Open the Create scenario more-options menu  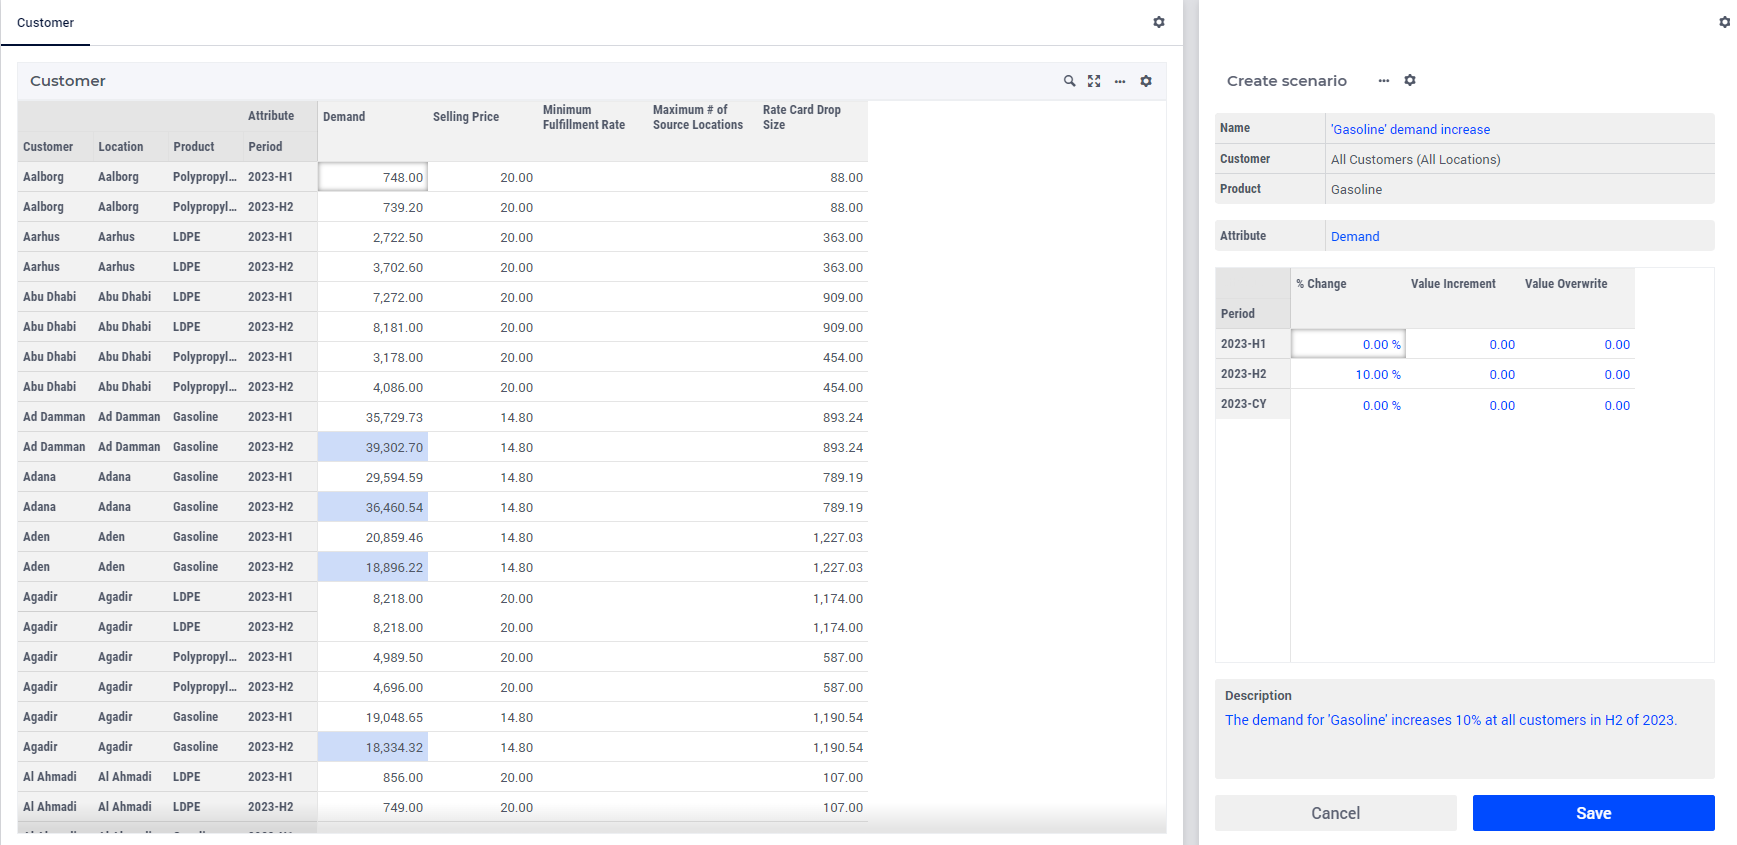pyautogui.click(x=1384, y=80)
